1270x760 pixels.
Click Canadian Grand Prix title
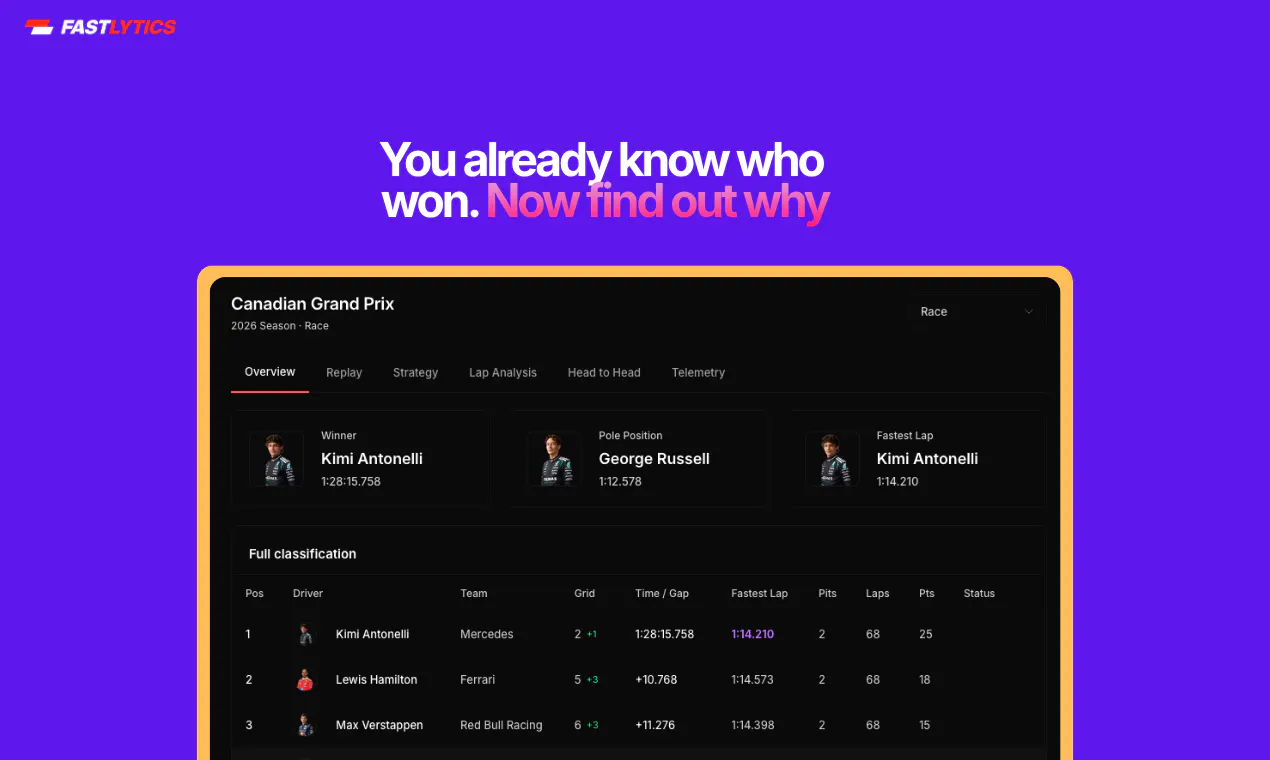click(313, 304)
